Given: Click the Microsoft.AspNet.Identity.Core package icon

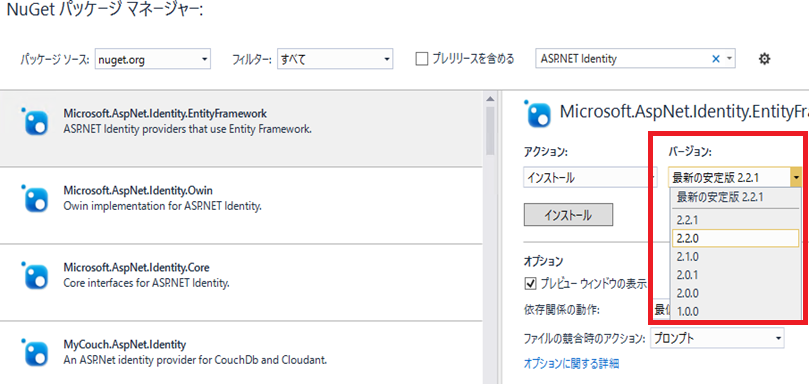Looking at the screenshot, I should pos(35,275).
